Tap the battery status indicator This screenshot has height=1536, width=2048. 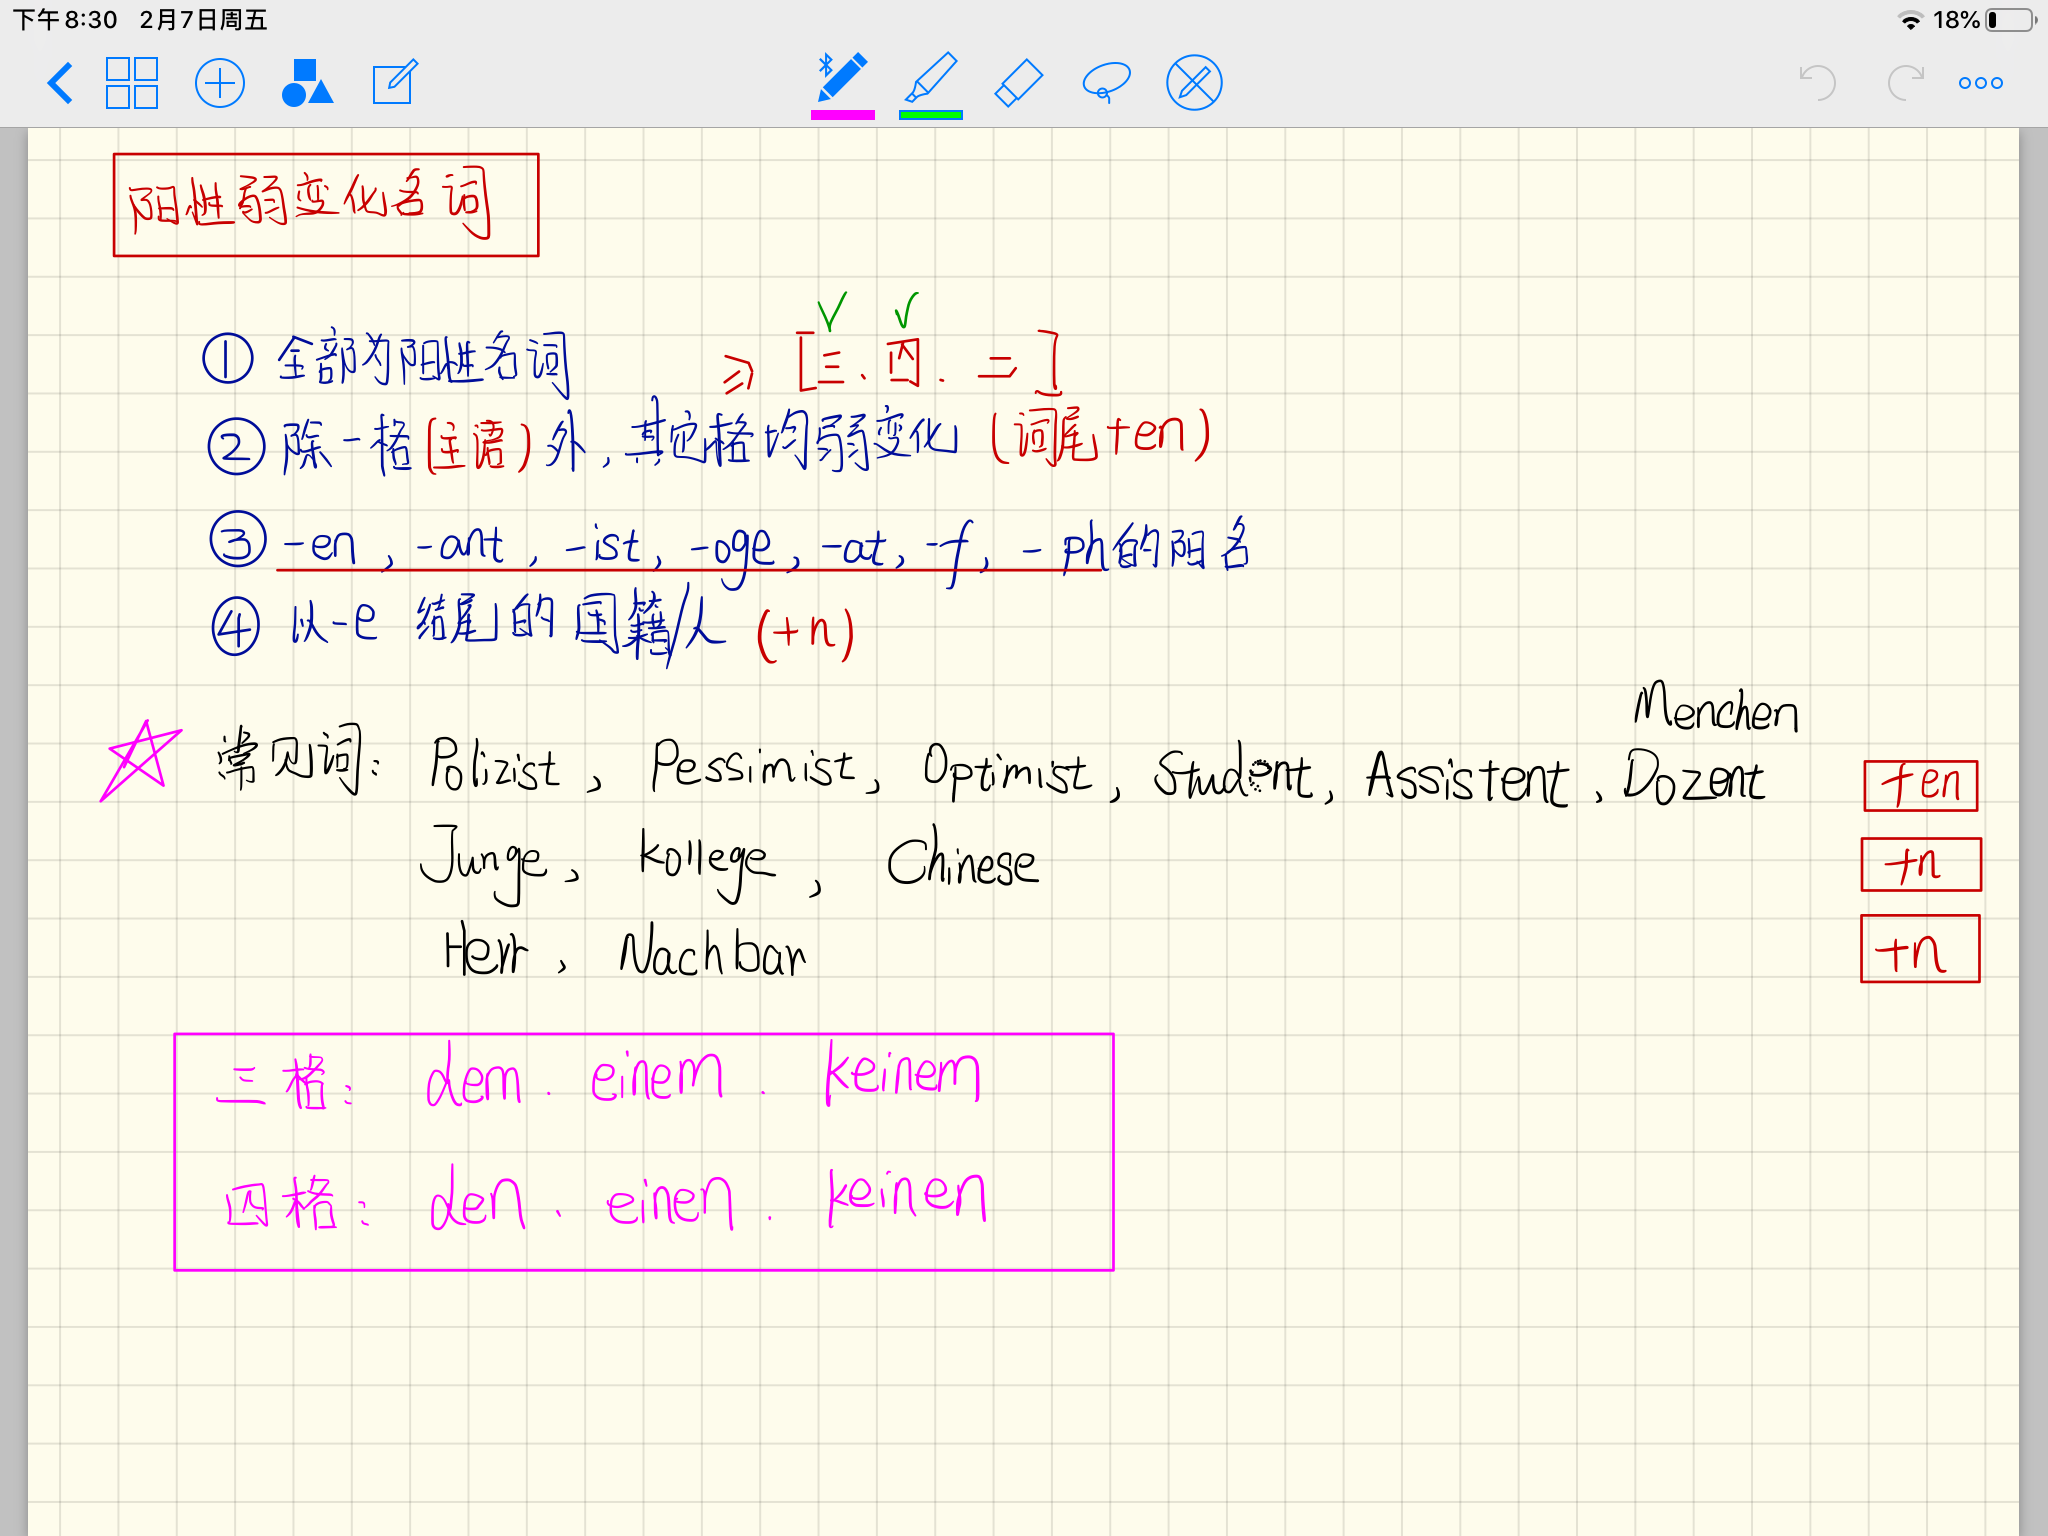click(2011, 20)
